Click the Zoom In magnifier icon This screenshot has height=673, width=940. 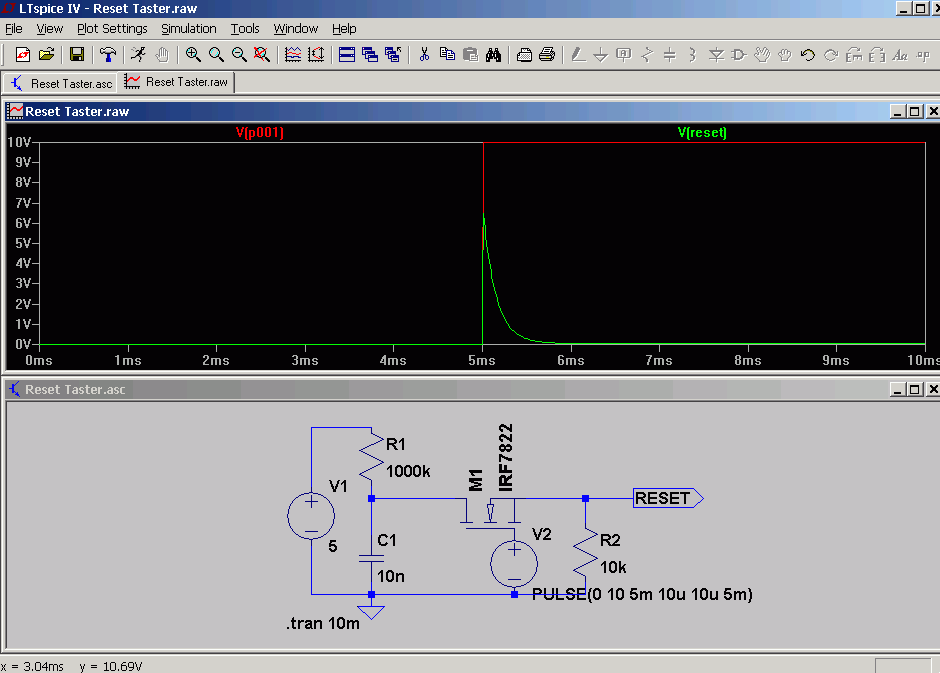point(193,55)
